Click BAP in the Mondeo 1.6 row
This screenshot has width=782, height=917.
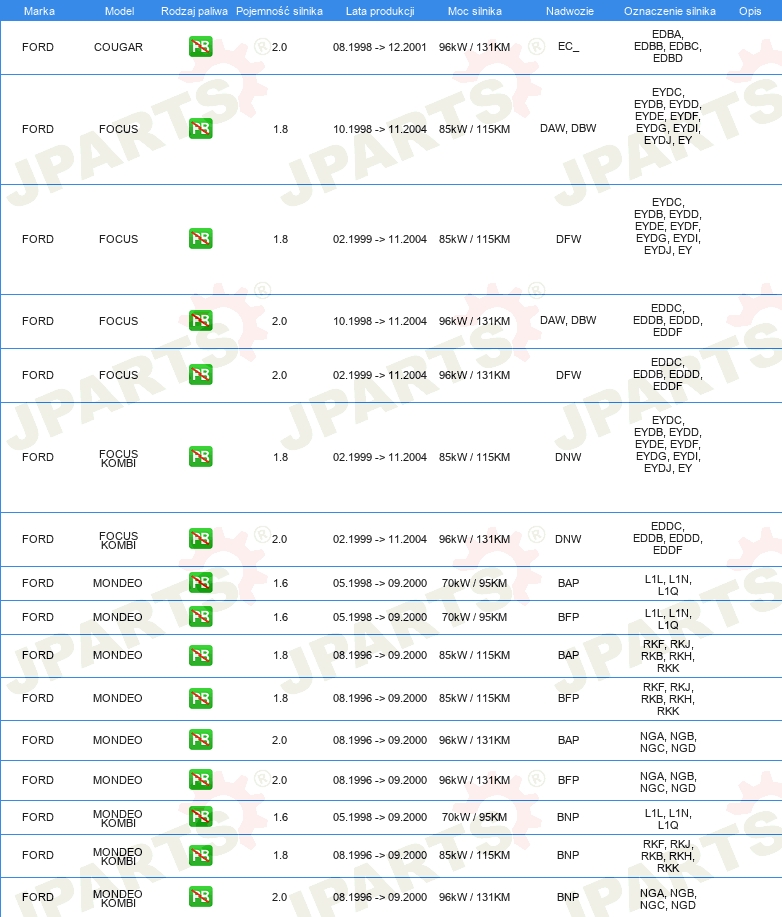tap(569, 583)
